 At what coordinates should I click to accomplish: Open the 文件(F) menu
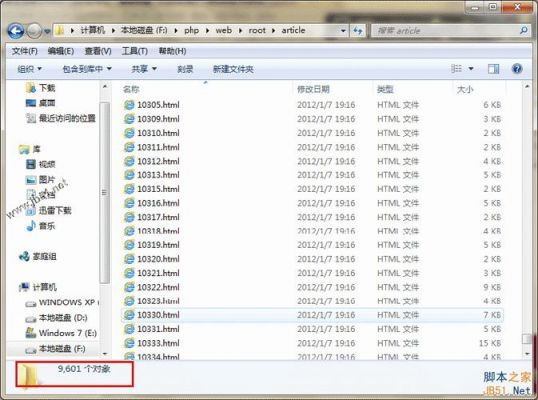pos(25,51)
